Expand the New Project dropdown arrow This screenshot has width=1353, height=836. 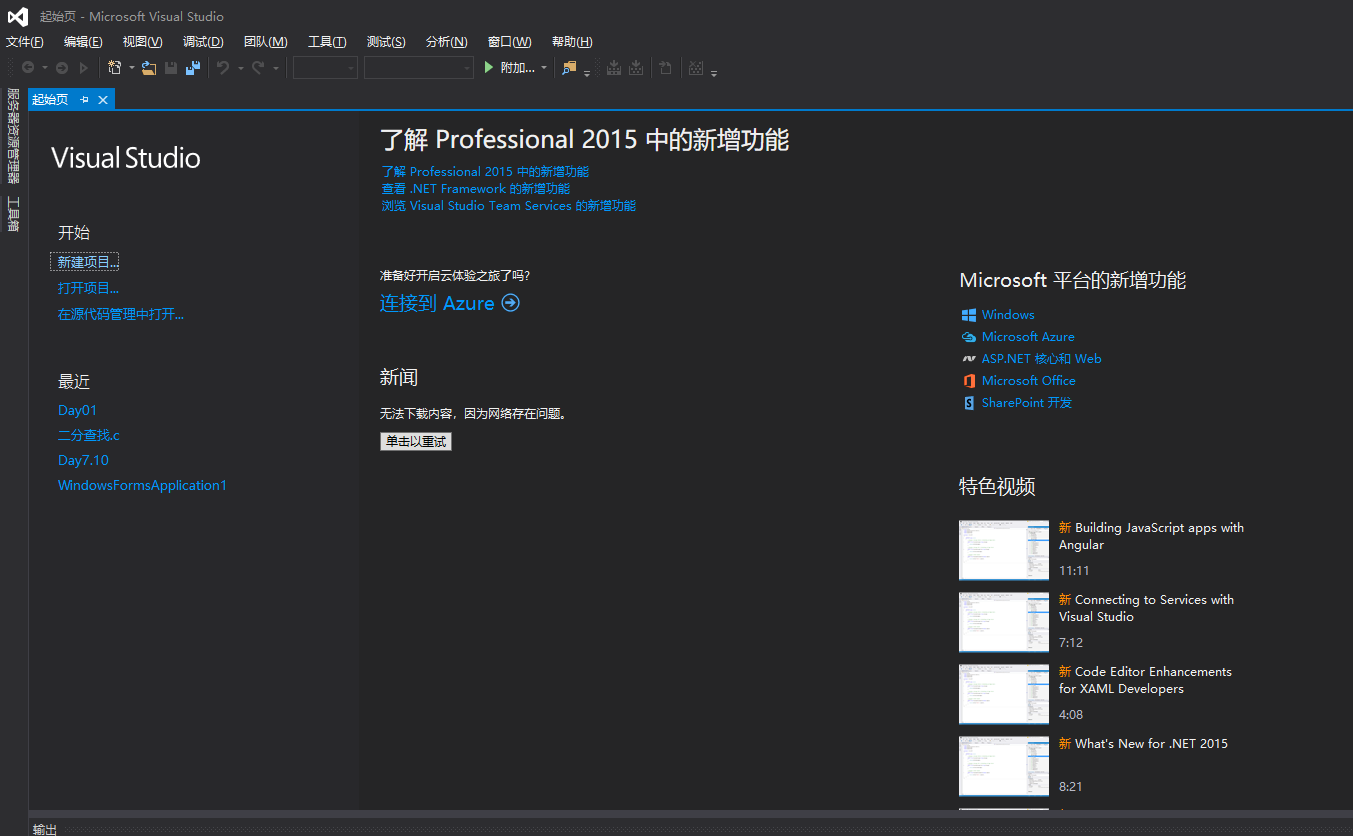coord(131,67)
